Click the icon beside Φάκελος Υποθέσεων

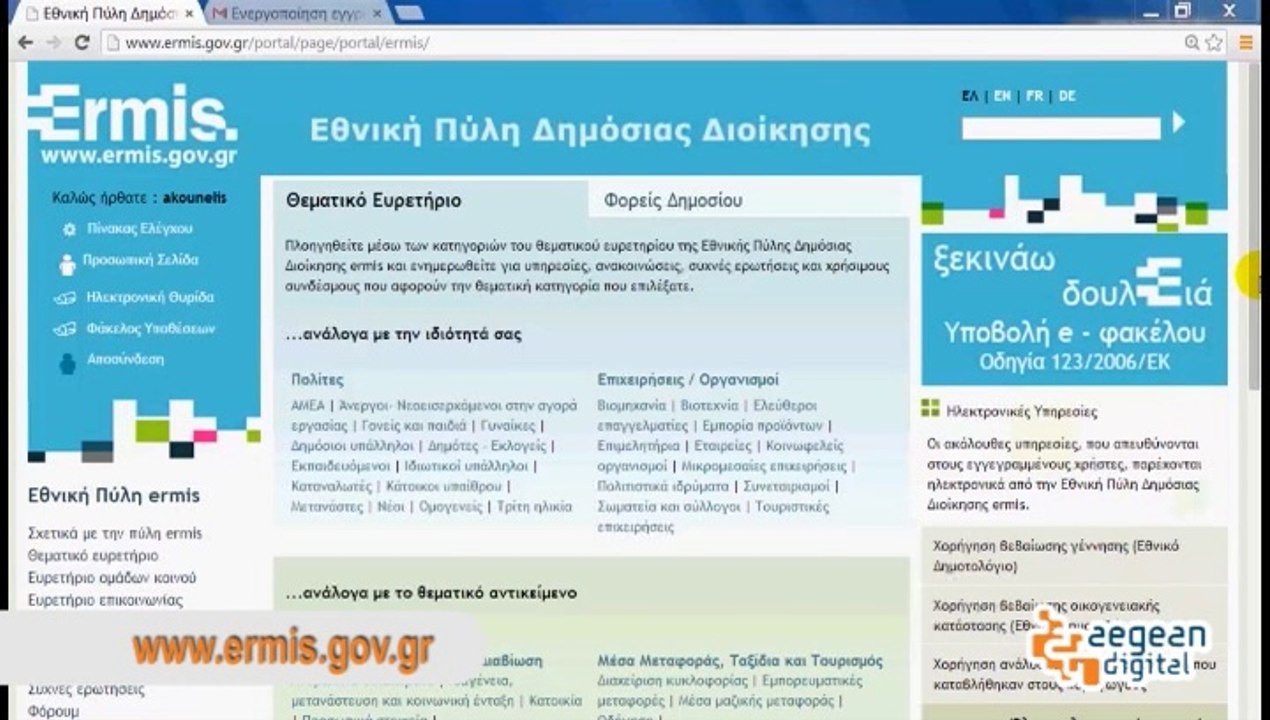(65, 329)
